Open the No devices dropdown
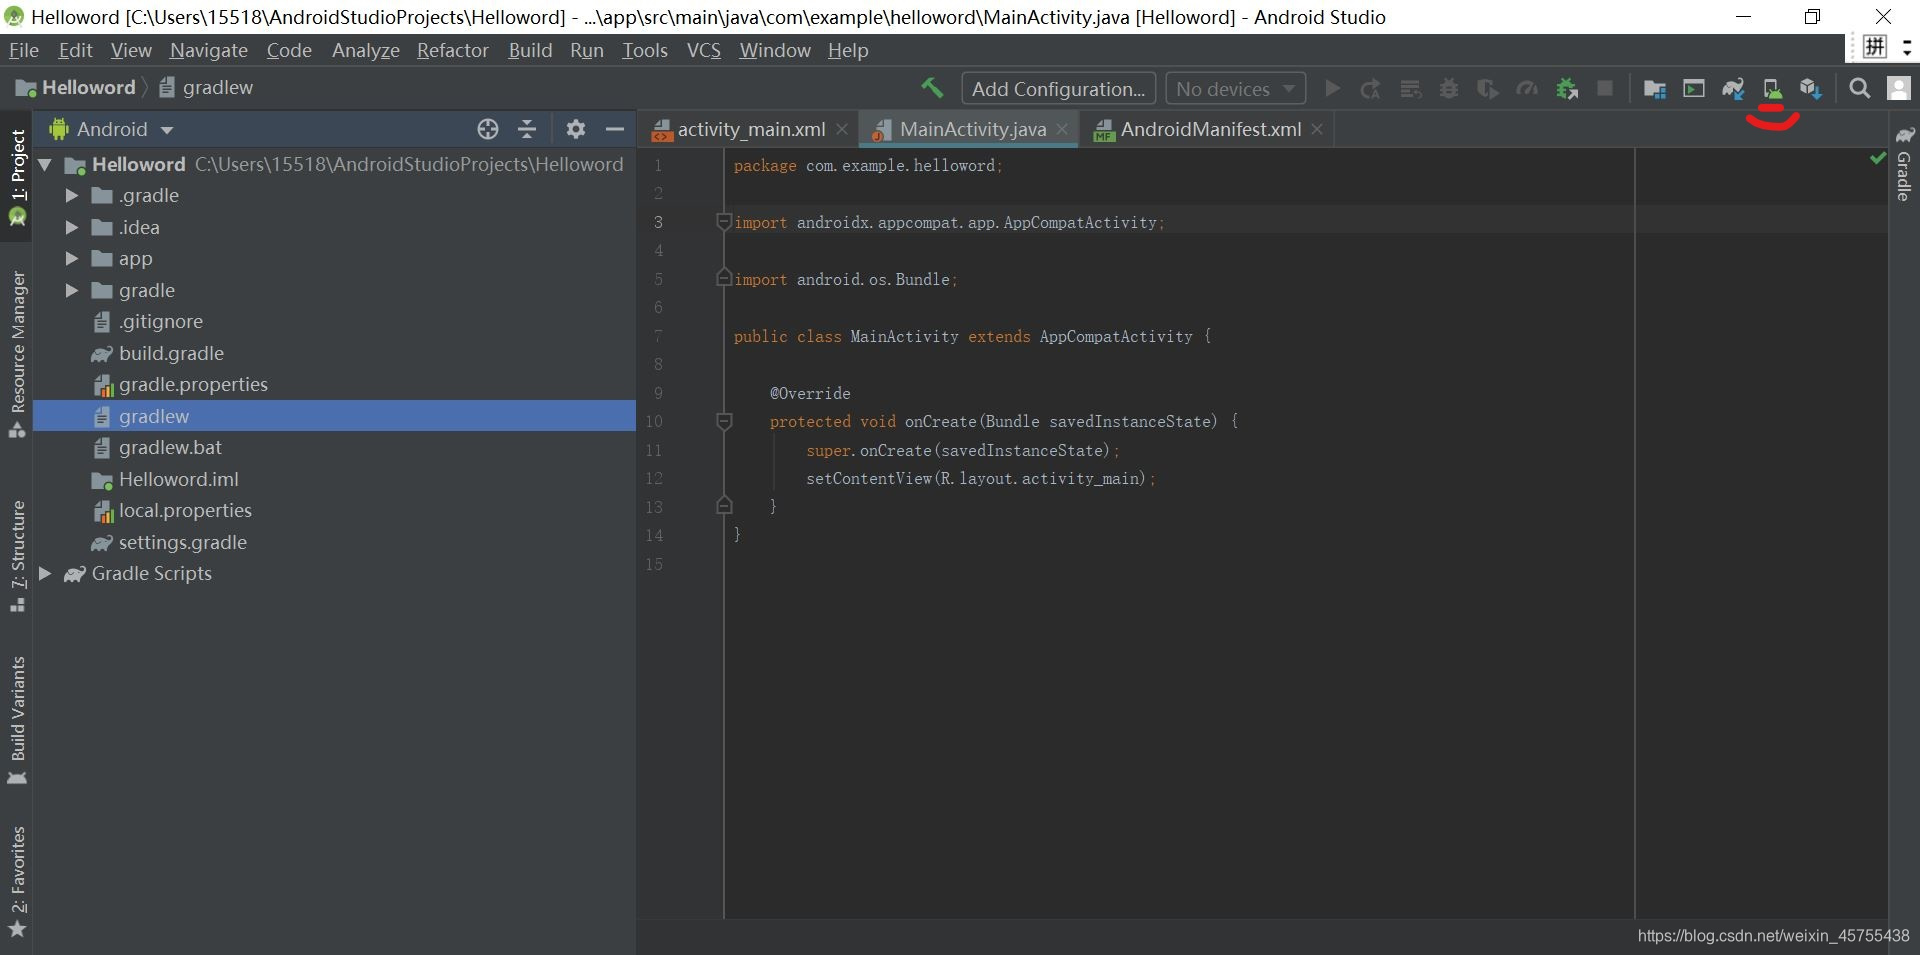The image size is (1920, 955). tap(1236, 89)
